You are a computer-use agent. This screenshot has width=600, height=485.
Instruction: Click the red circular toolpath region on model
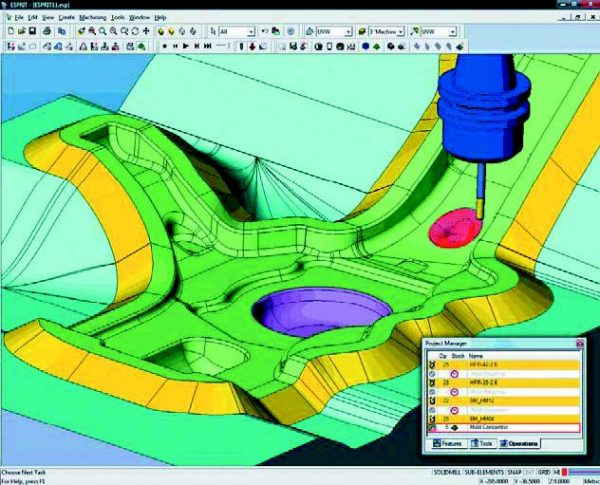pos(453,229)
